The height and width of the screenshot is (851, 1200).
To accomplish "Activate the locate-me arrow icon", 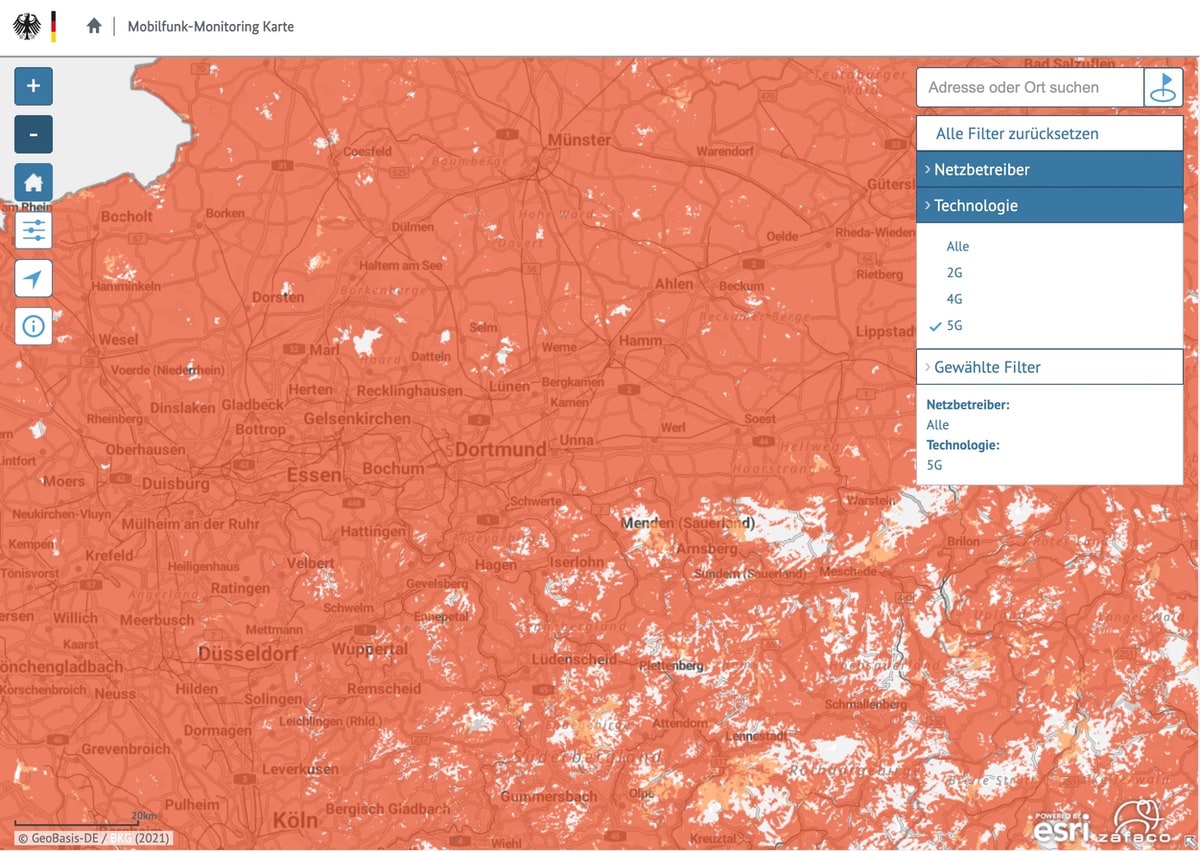I will [33, 278].
